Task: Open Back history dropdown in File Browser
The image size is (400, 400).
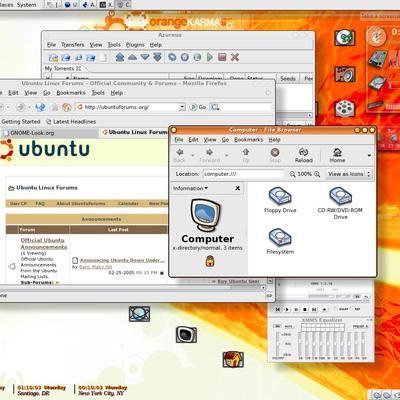Action: (x=192, y=155)
